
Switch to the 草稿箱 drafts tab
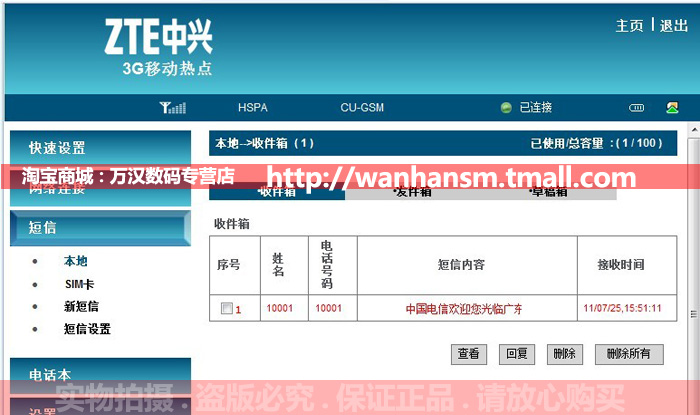pyautogui.click(x=548, y=192)
